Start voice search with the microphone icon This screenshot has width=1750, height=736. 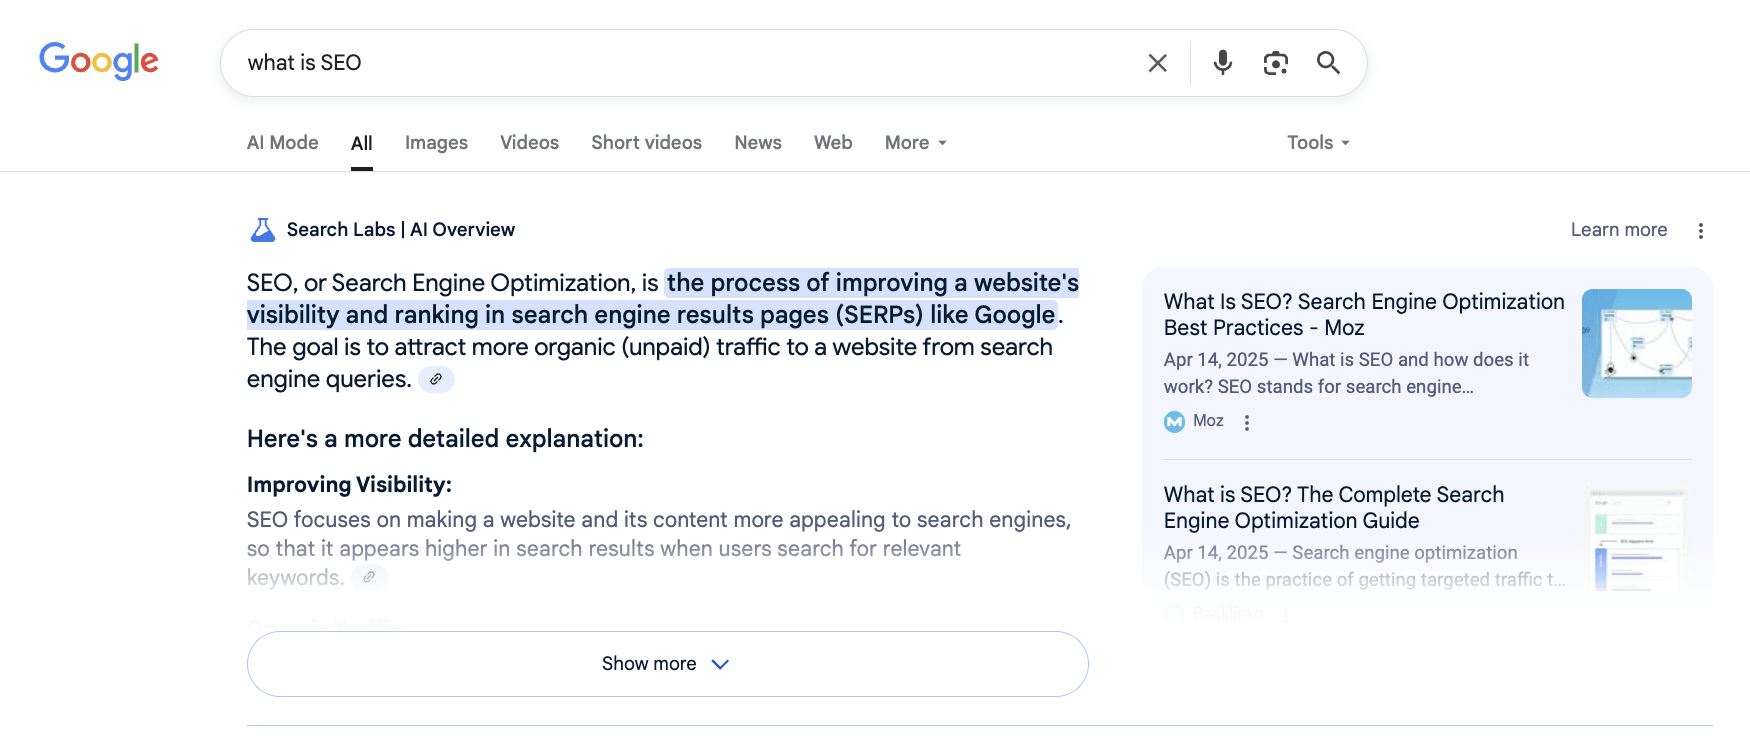point(1222,63)
